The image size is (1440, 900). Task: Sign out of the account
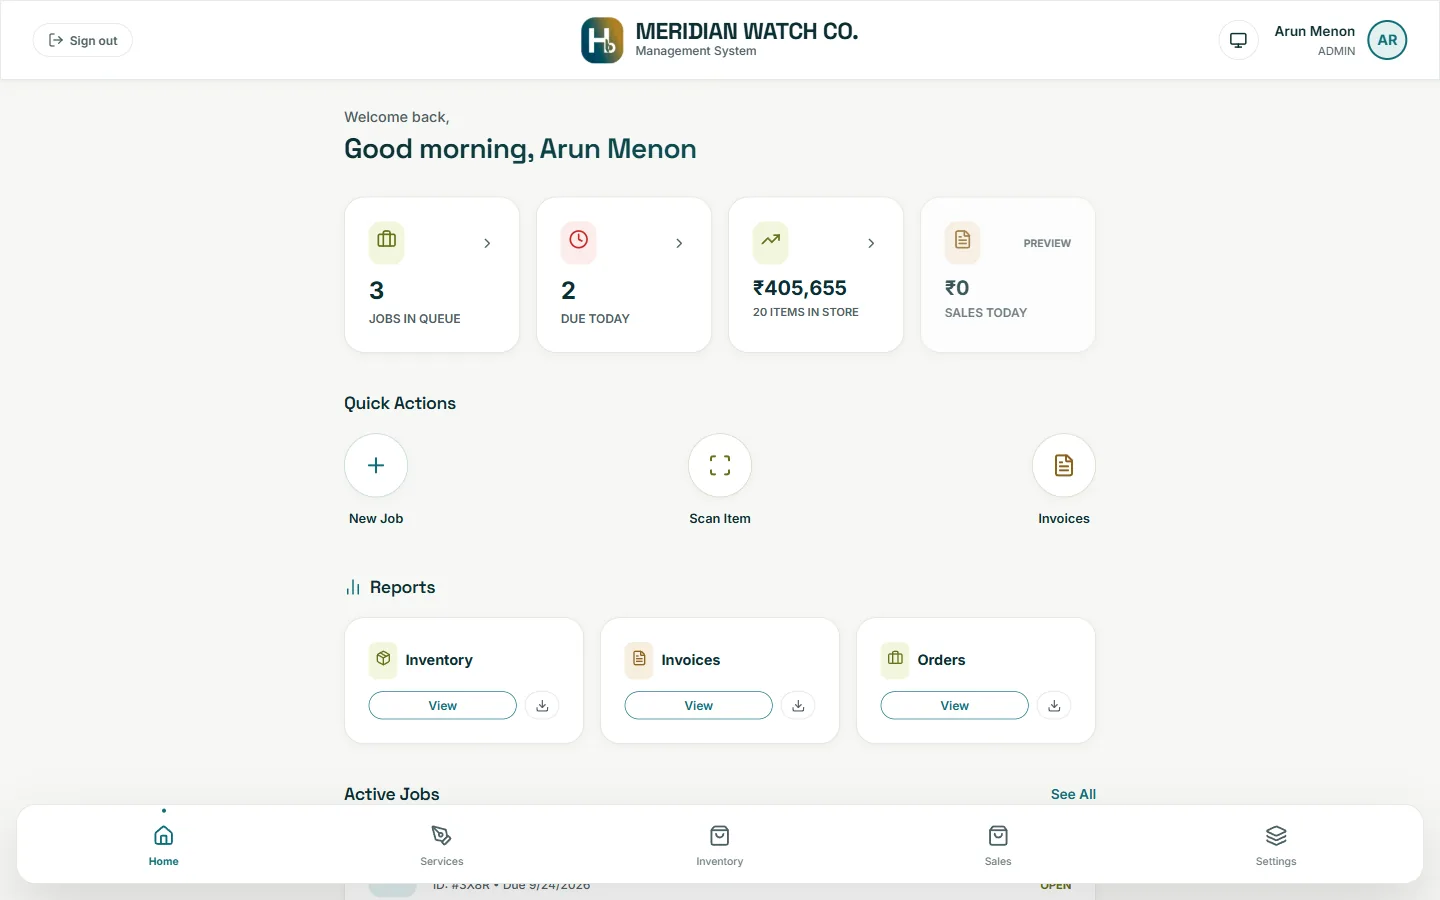point(83,40)
